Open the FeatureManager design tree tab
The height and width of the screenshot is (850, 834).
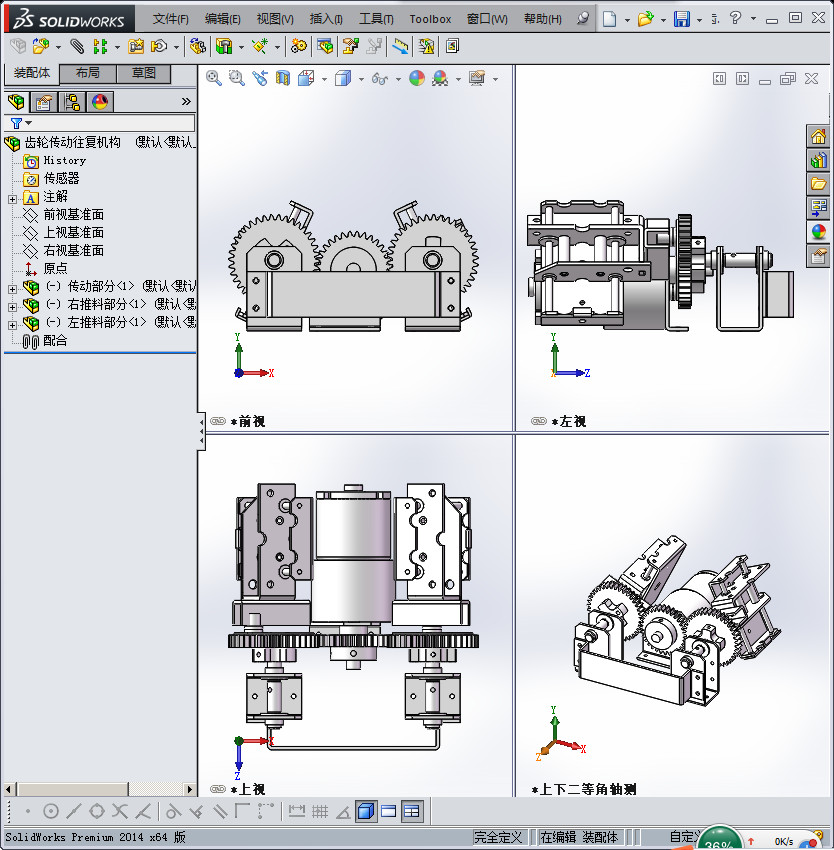point(17,102)
